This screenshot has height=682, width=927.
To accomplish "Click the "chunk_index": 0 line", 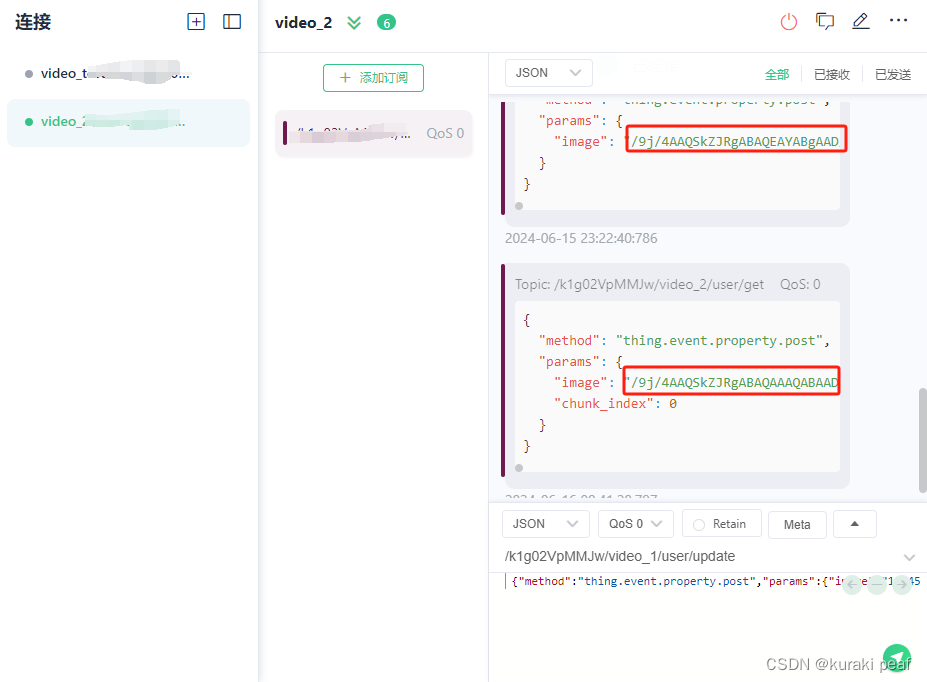I will click(615, 404).
